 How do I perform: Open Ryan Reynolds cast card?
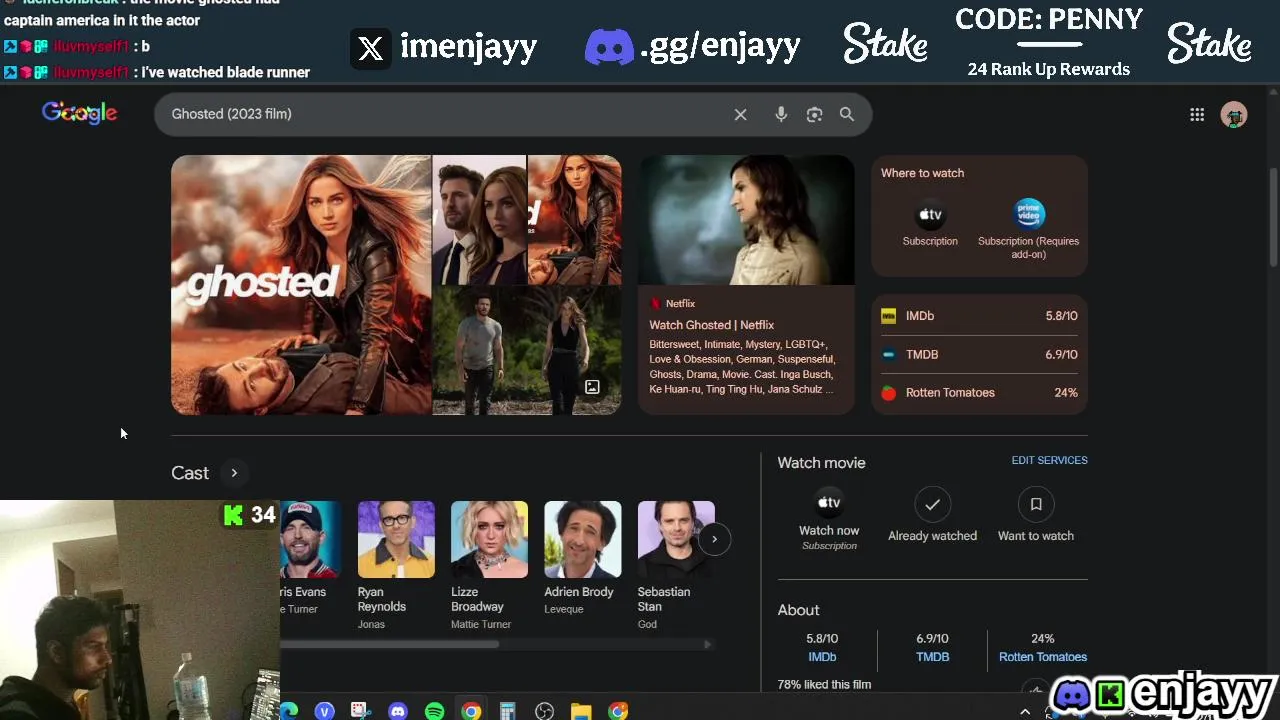[396, 565]
